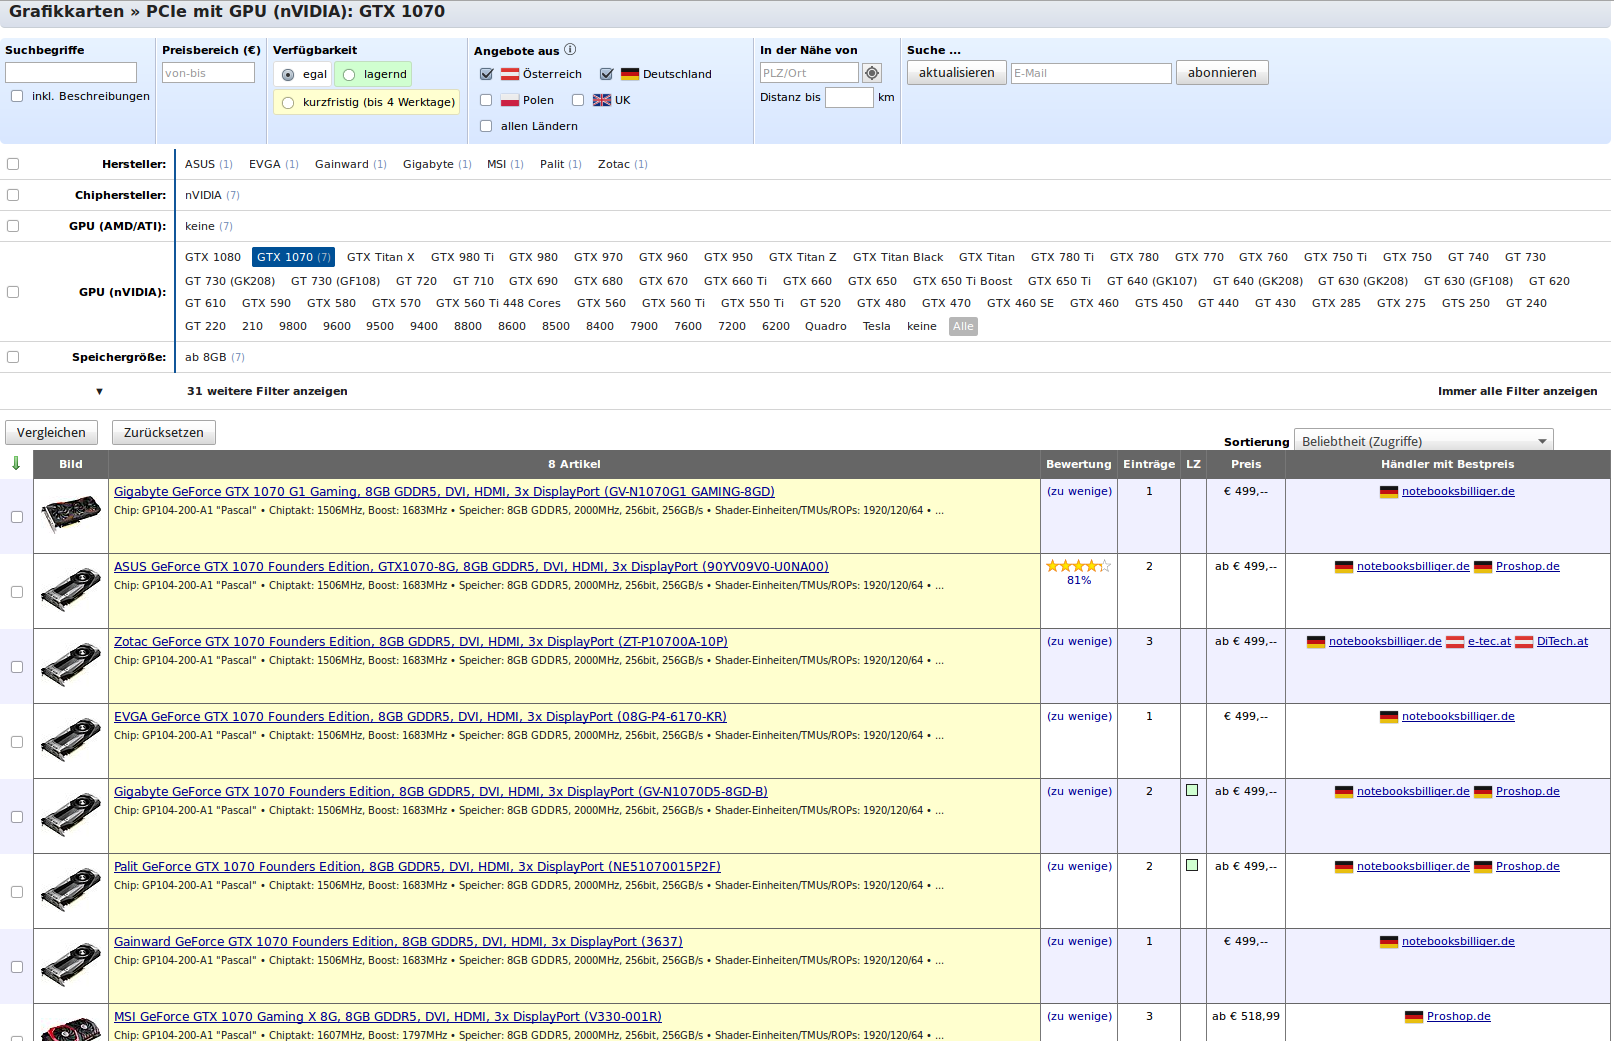Click the rating stars of the ASUS GTX 1070
Image resolution: width=1614 pixels, height=1041 pixels.
[1079, 566]
